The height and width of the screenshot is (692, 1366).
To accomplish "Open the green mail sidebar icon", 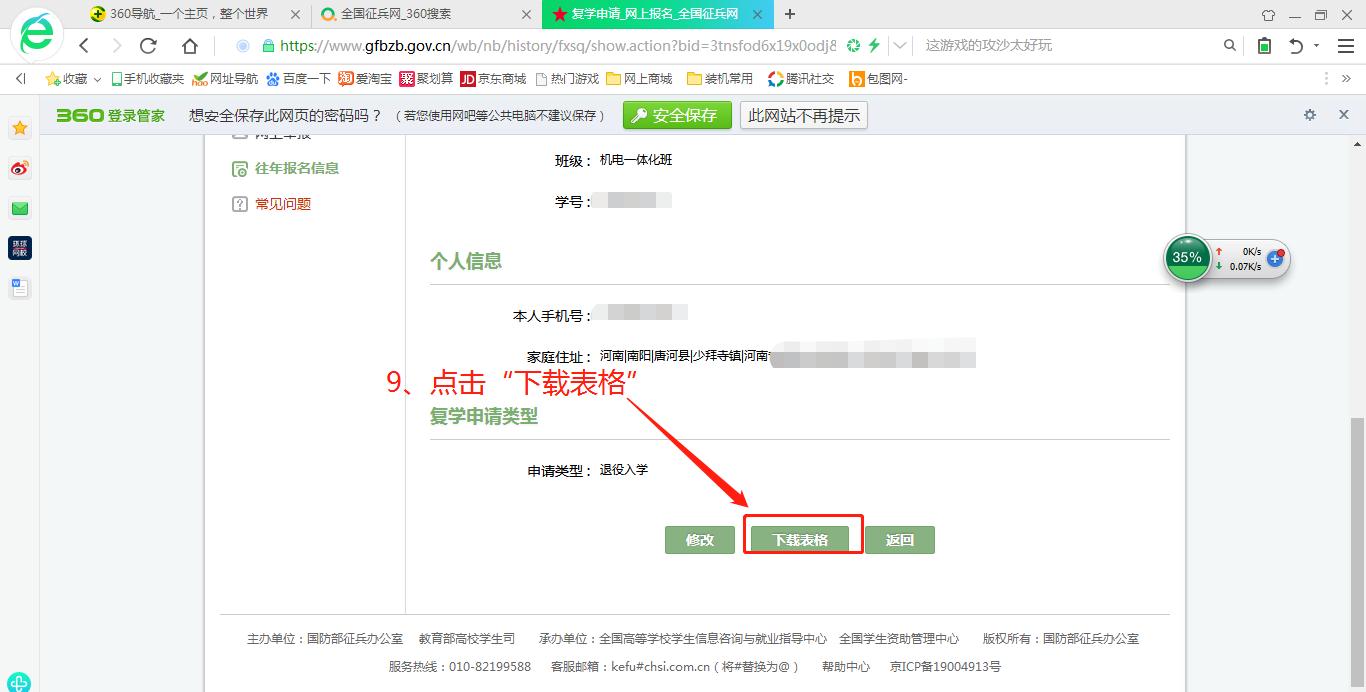I will [x=20, y=208].
